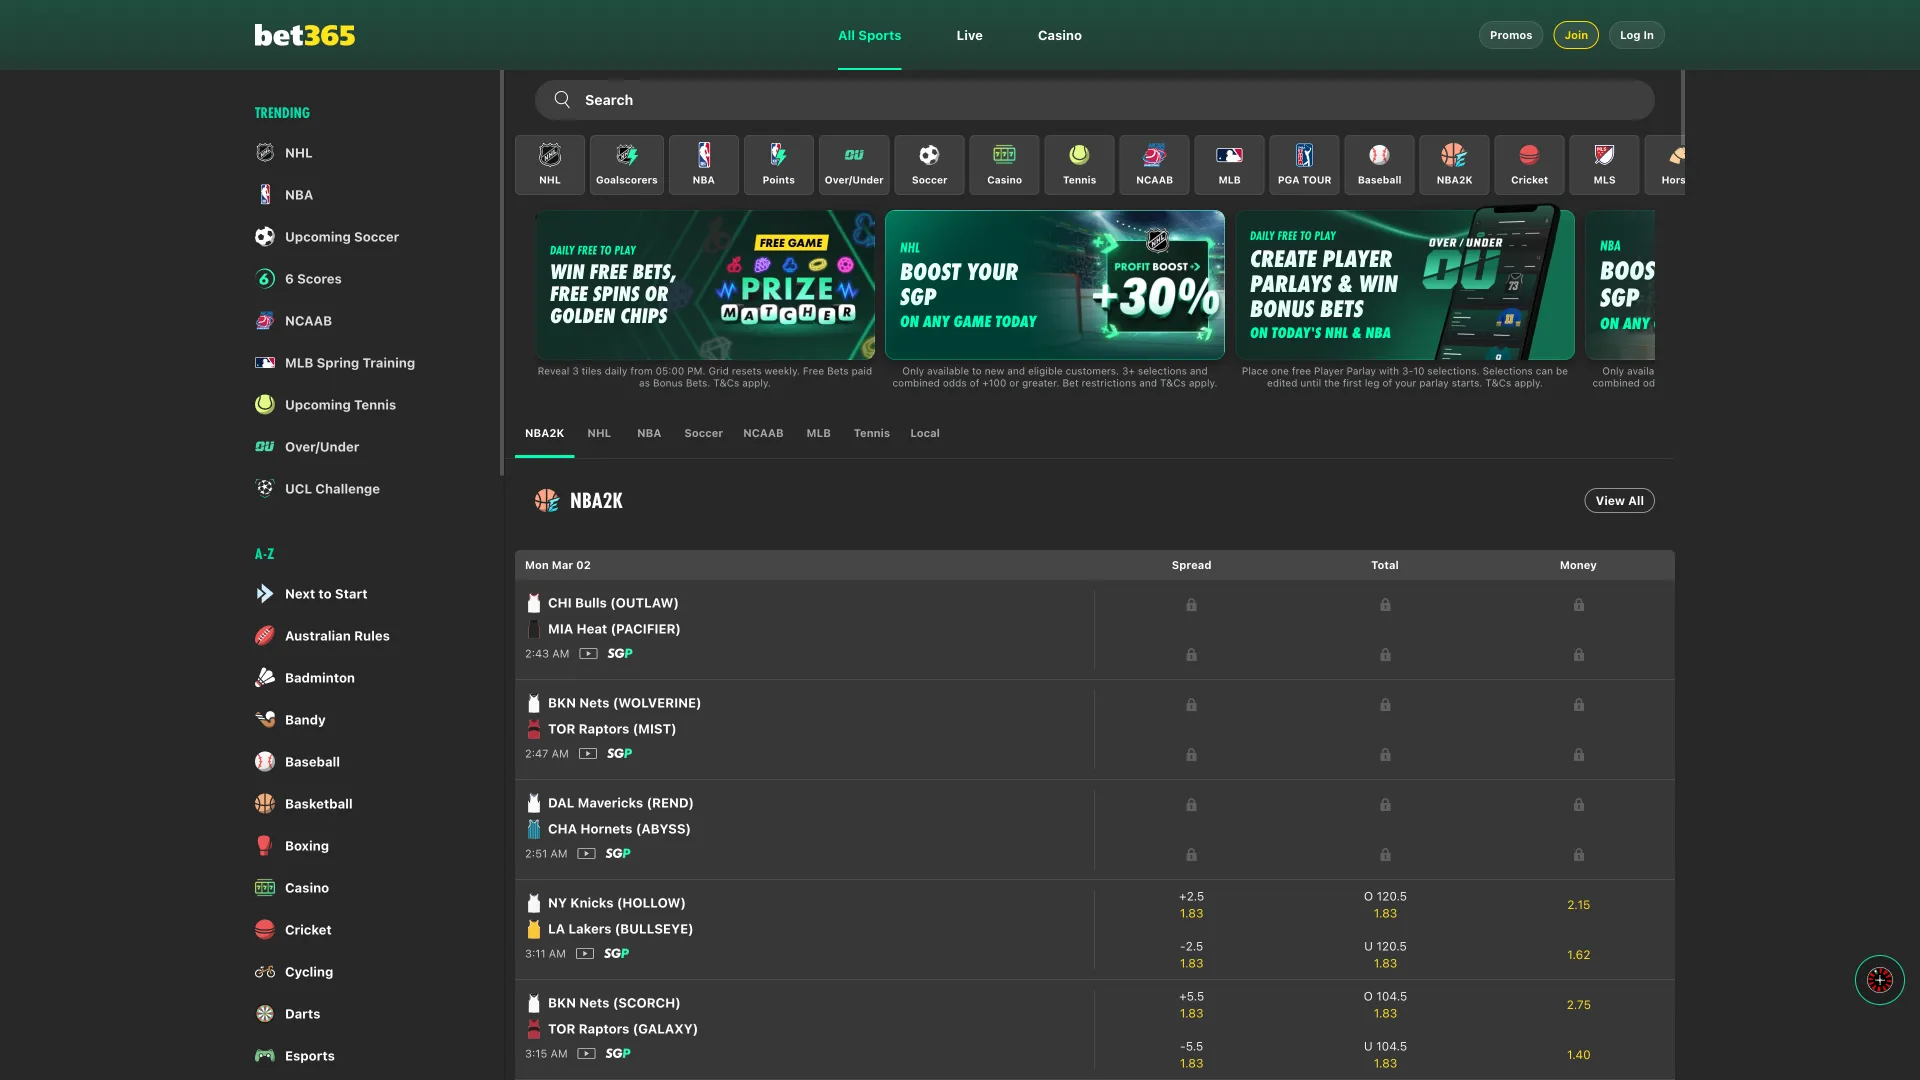Open the floating casino roulette icon
This screenshot has height=1080, width=1920.
click(x=1879, y=980)
